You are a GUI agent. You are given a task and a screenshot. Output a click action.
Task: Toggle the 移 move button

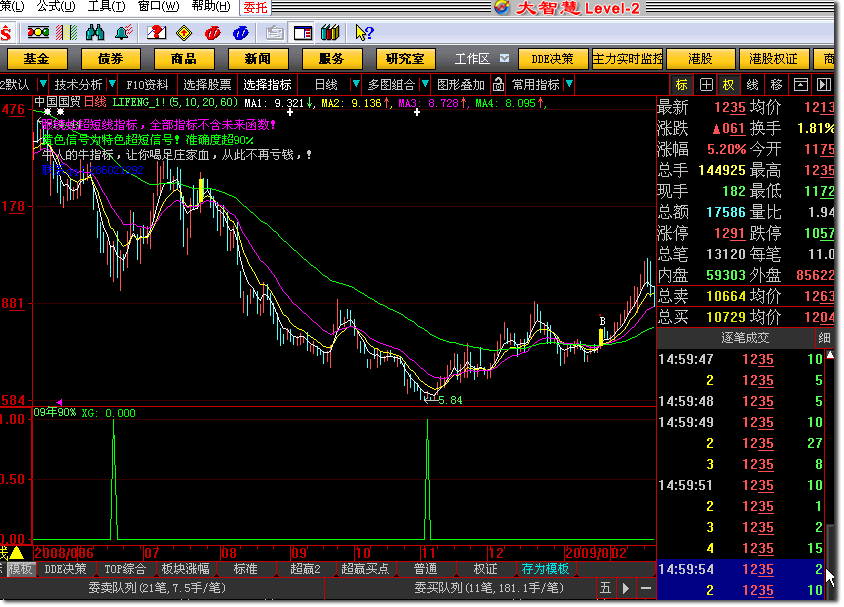point(776,84)
